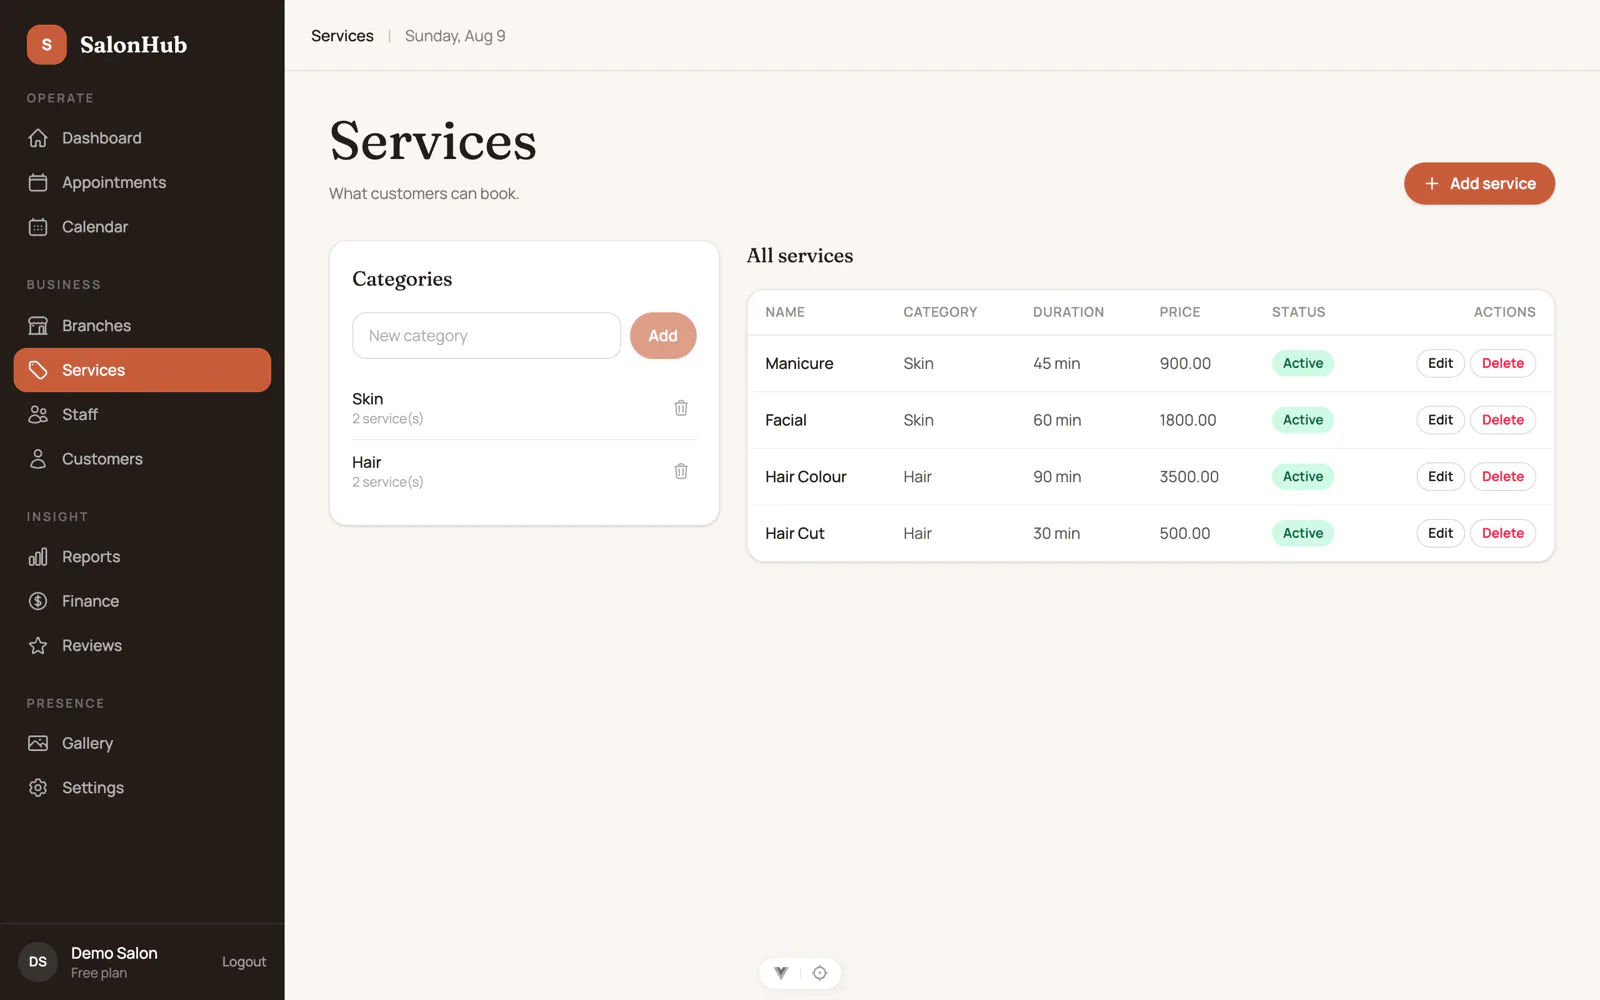Click the V icon in bottom toolbar

click(781, 973)
